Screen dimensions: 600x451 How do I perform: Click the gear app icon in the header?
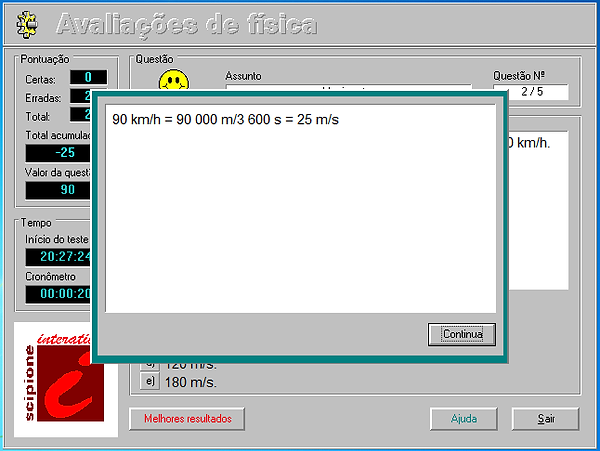click(27, 24)
